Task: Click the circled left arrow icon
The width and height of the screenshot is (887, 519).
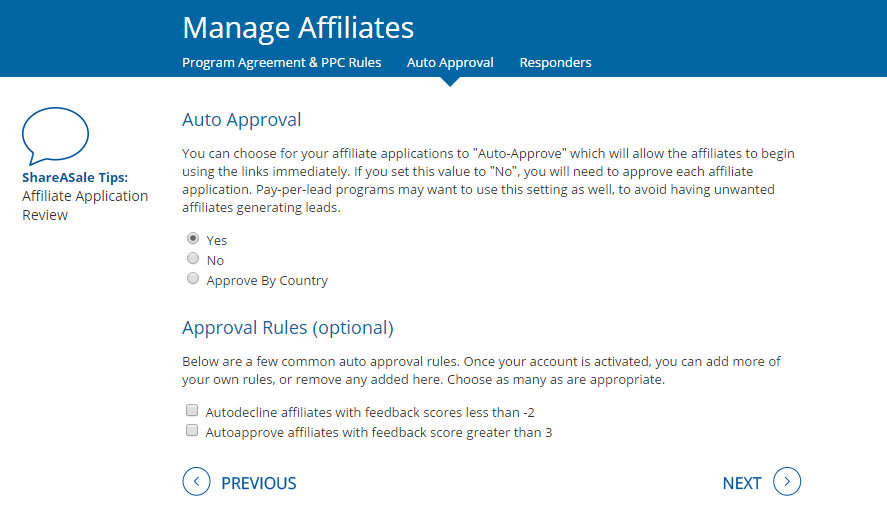Action: 197,482
